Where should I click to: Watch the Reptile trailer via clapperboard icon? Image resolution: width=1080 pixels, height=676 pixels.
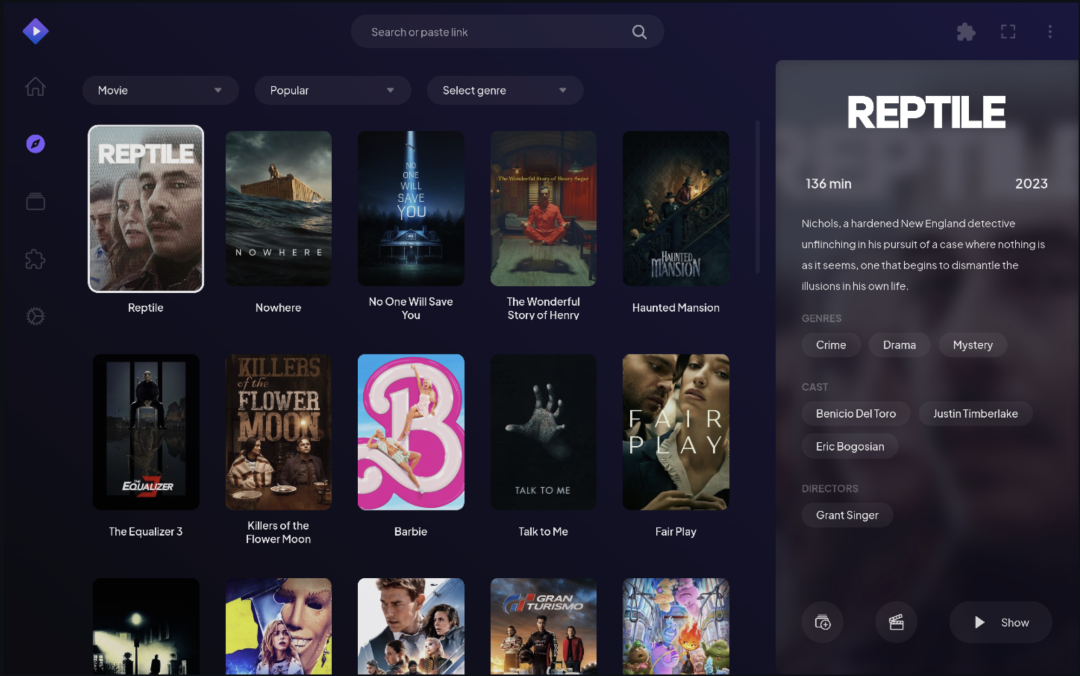(x=896, y=622)
